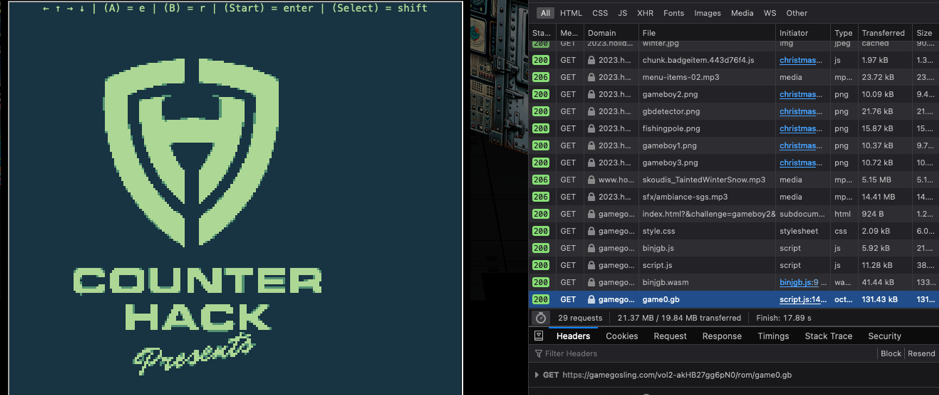
Task: Click the close details panel icon beside Headers
Action: pyautogui.click(x=538, y=336)
